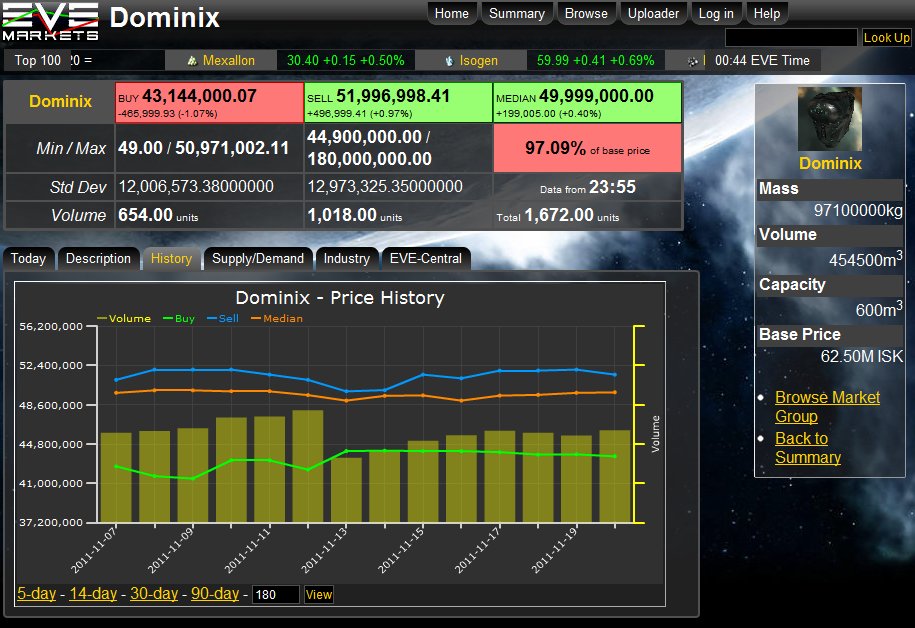
Task: Open the Supply/Demand tab
Action: pos(258,259)
